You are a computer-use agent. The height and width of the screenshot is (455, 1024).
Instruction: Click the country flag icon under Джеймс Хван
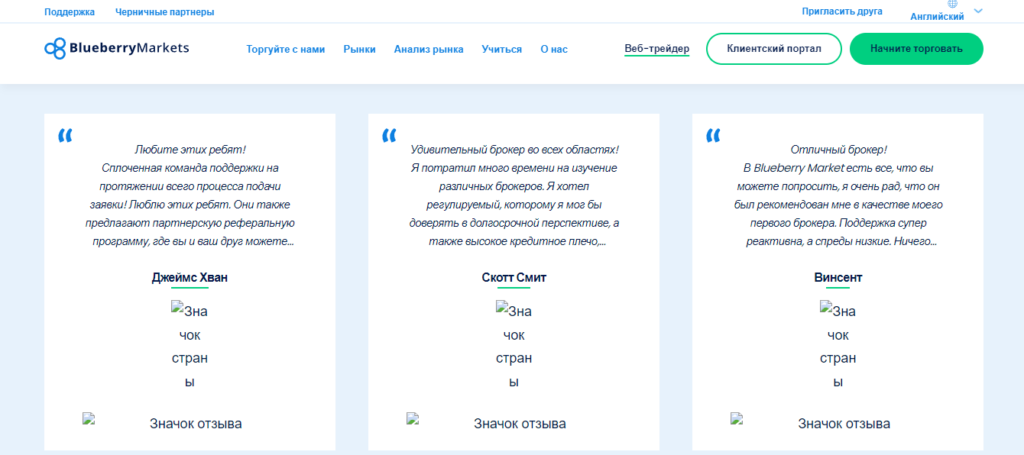190,345
